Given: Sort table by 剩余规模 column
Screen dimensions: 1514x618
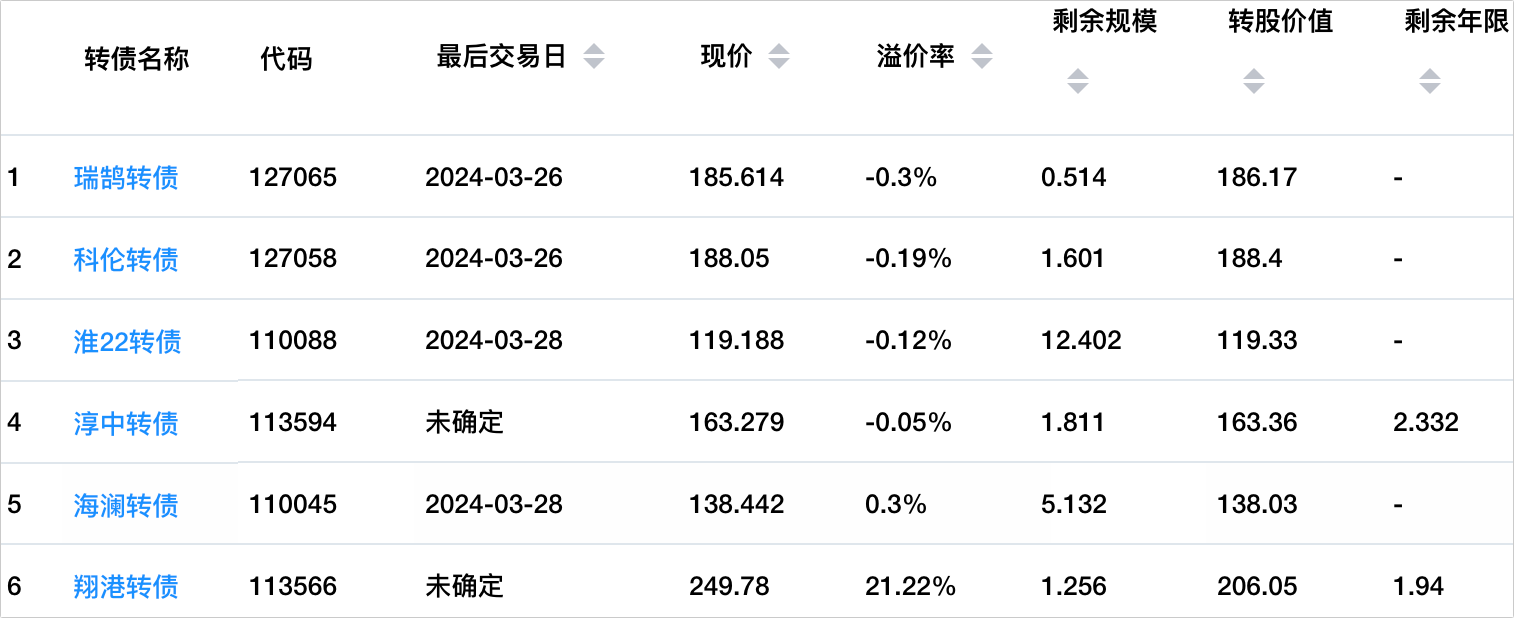Looking at the screenshot, I should click(1077, 81).
